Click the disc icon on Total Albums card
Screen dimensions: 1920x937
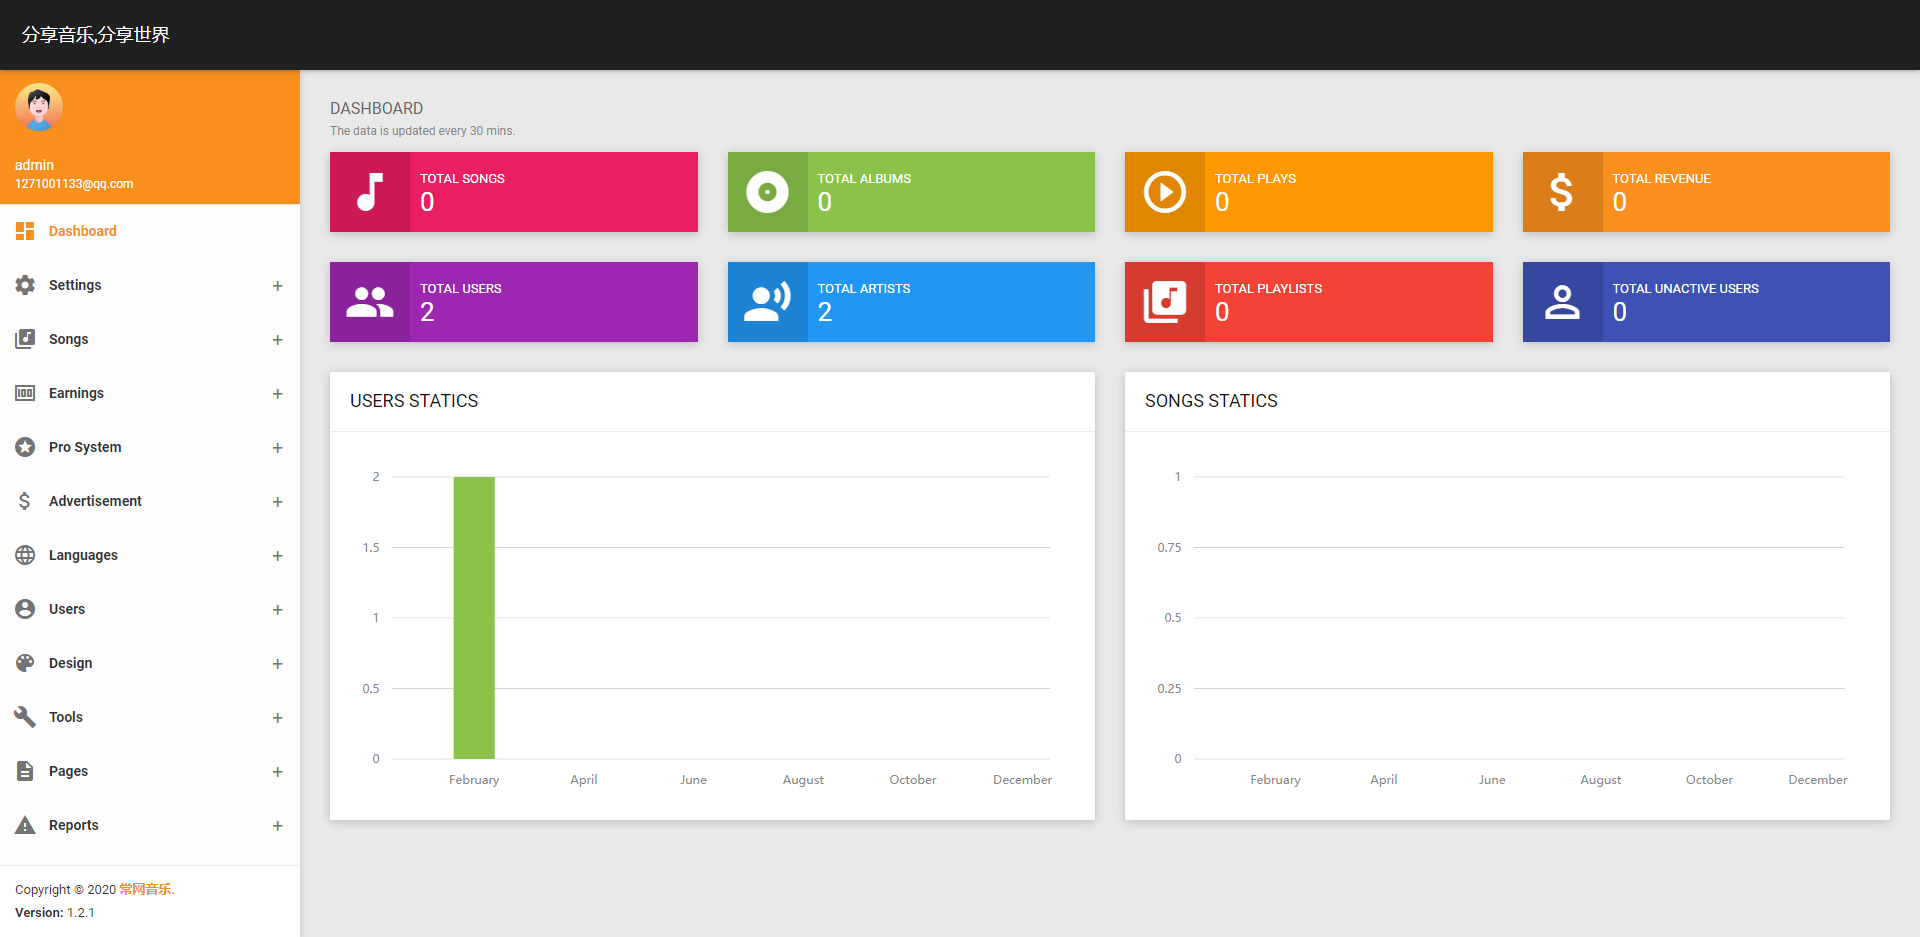tap(767, 192)
